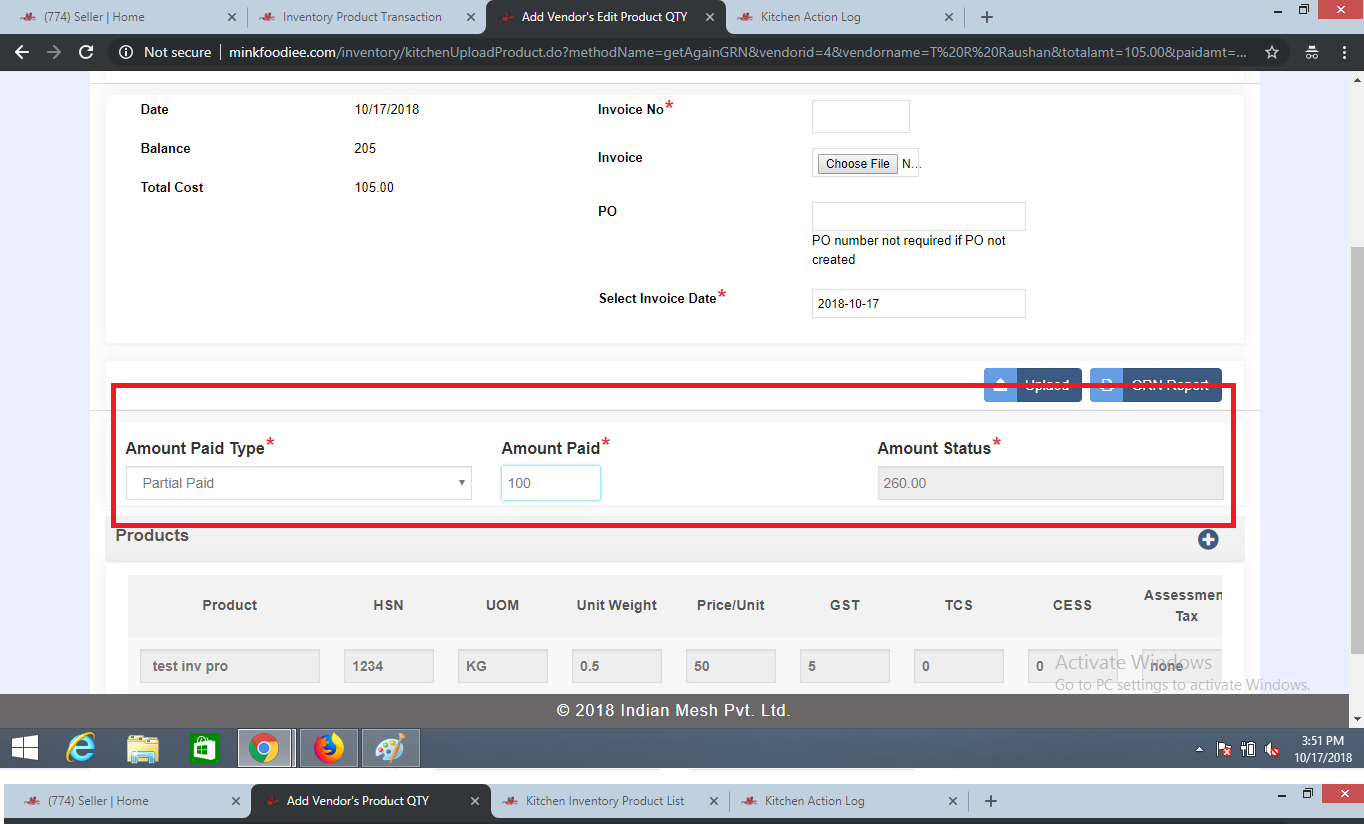View the Not secure site info

point(166,52)
